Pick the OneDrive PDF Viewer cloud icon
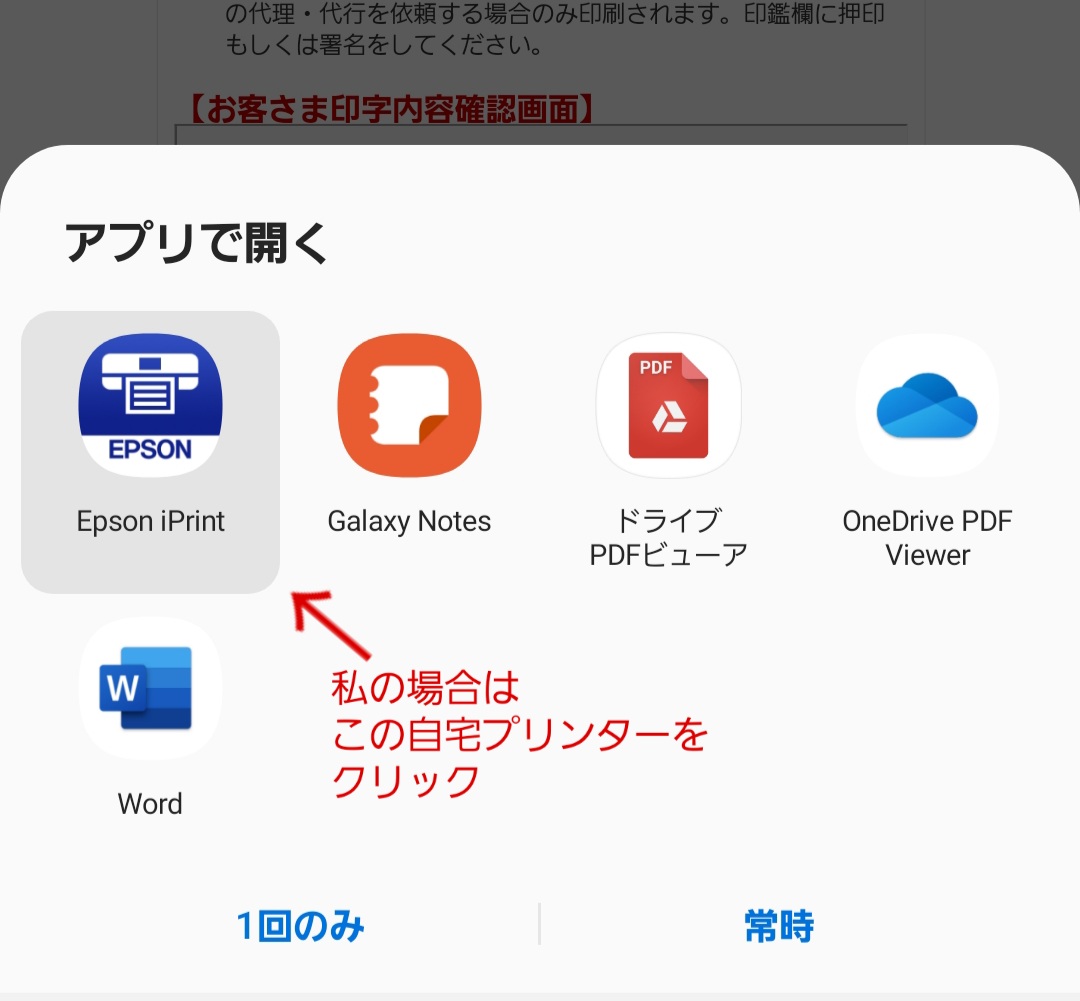The image size is (1080, 1001). point(927,405)
